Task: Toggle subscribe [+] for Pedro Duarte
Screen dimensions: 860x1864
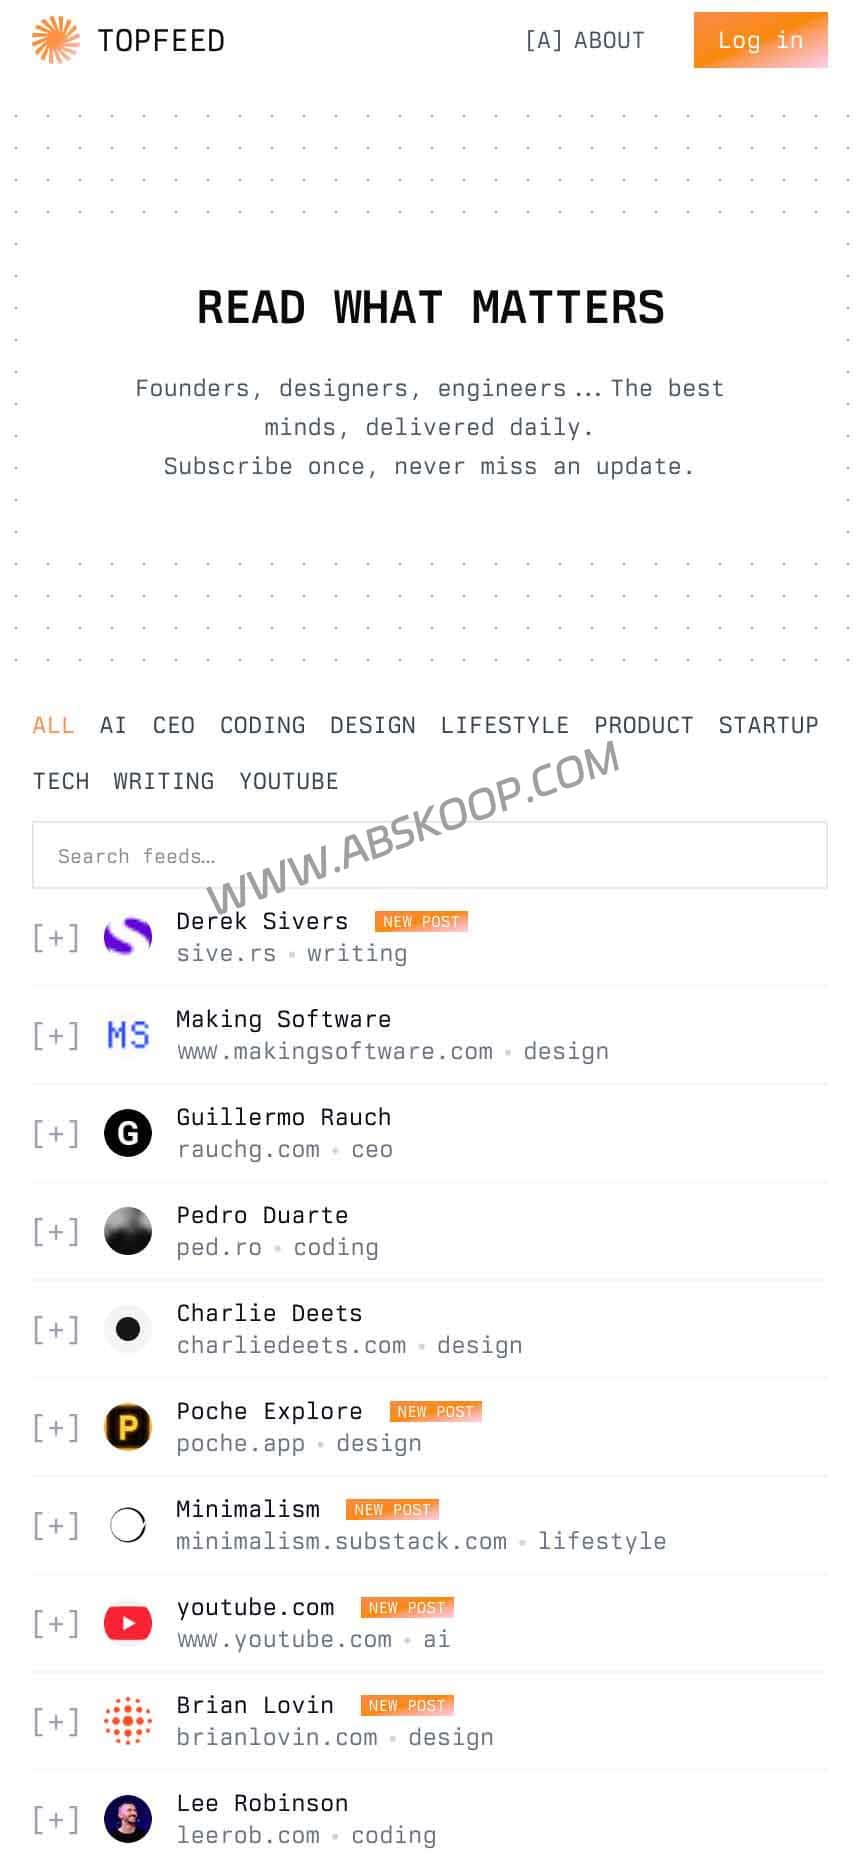Action: tap(56, 1231)
